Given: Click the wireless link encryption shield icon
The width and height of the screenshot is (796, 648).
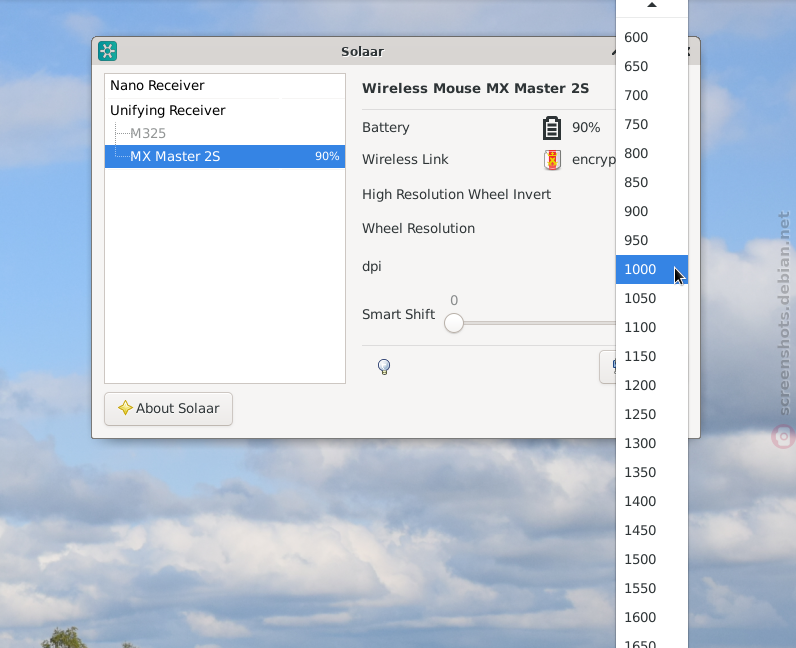Looking at the screenshot, I should [x=552, y=159].
